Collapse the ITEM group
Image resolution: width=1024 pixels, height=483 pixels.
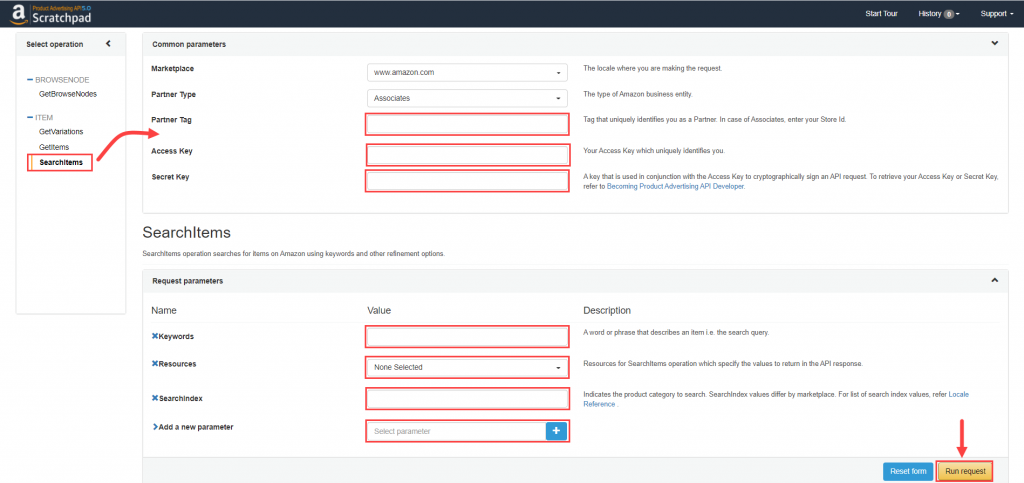click(29, 117)
